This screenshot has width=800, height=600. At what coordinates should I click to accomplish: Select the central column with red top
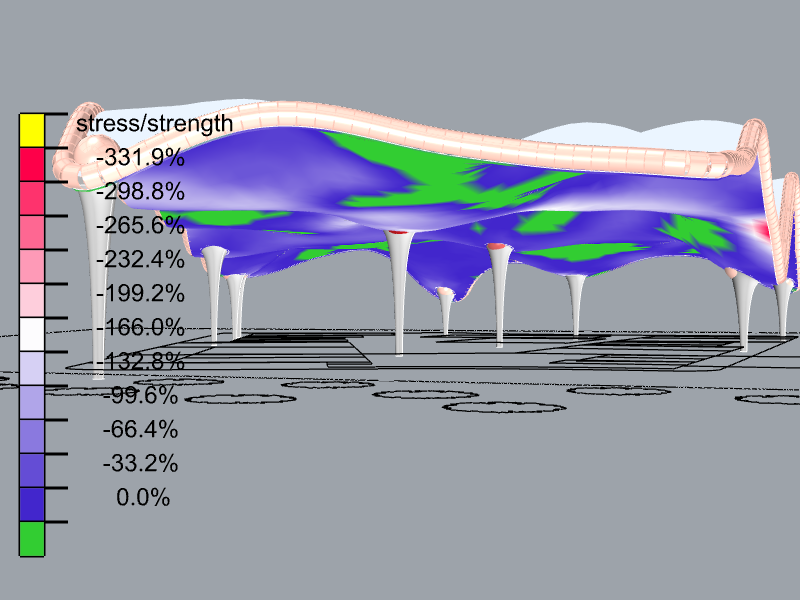[x=398, y=292]
